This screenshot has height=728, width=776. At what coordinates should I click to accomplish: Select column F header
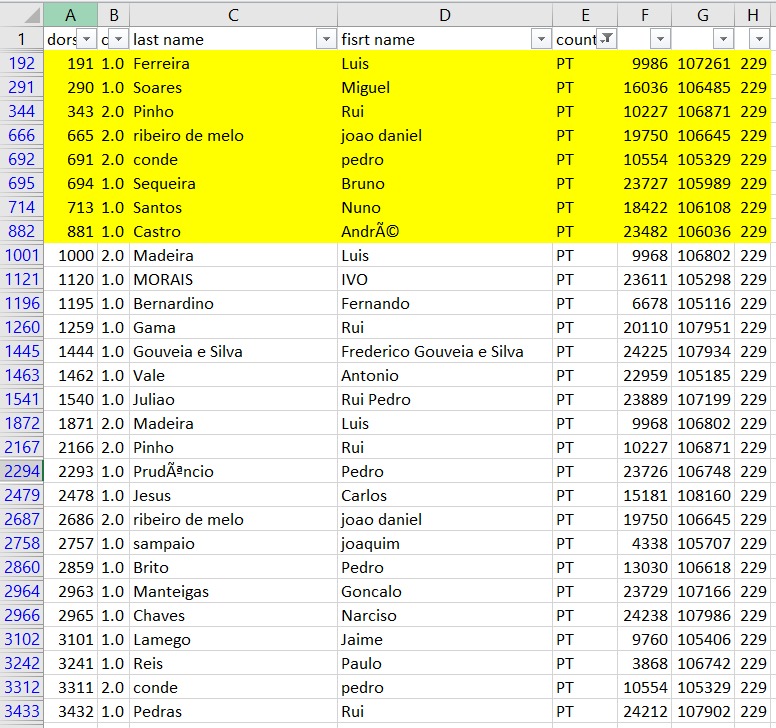[x=644, y=15]
